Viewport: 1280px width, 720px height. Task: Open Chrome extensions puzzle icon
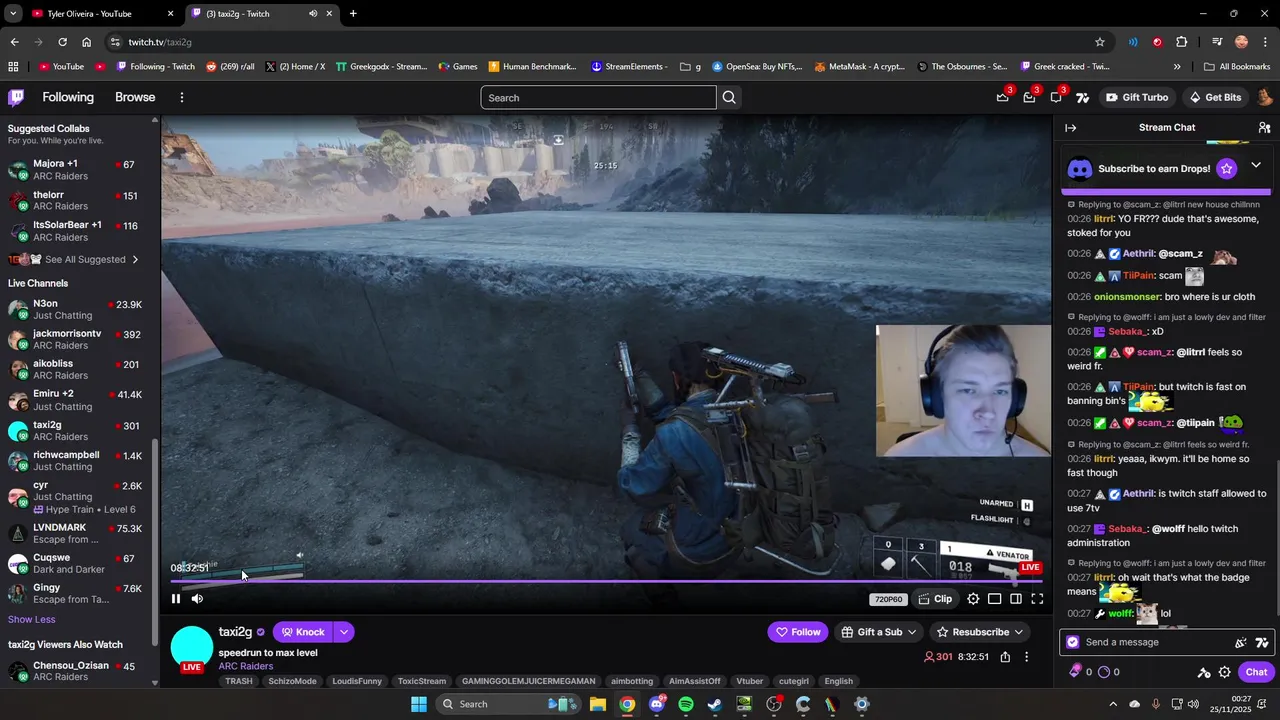(1182, 42)
